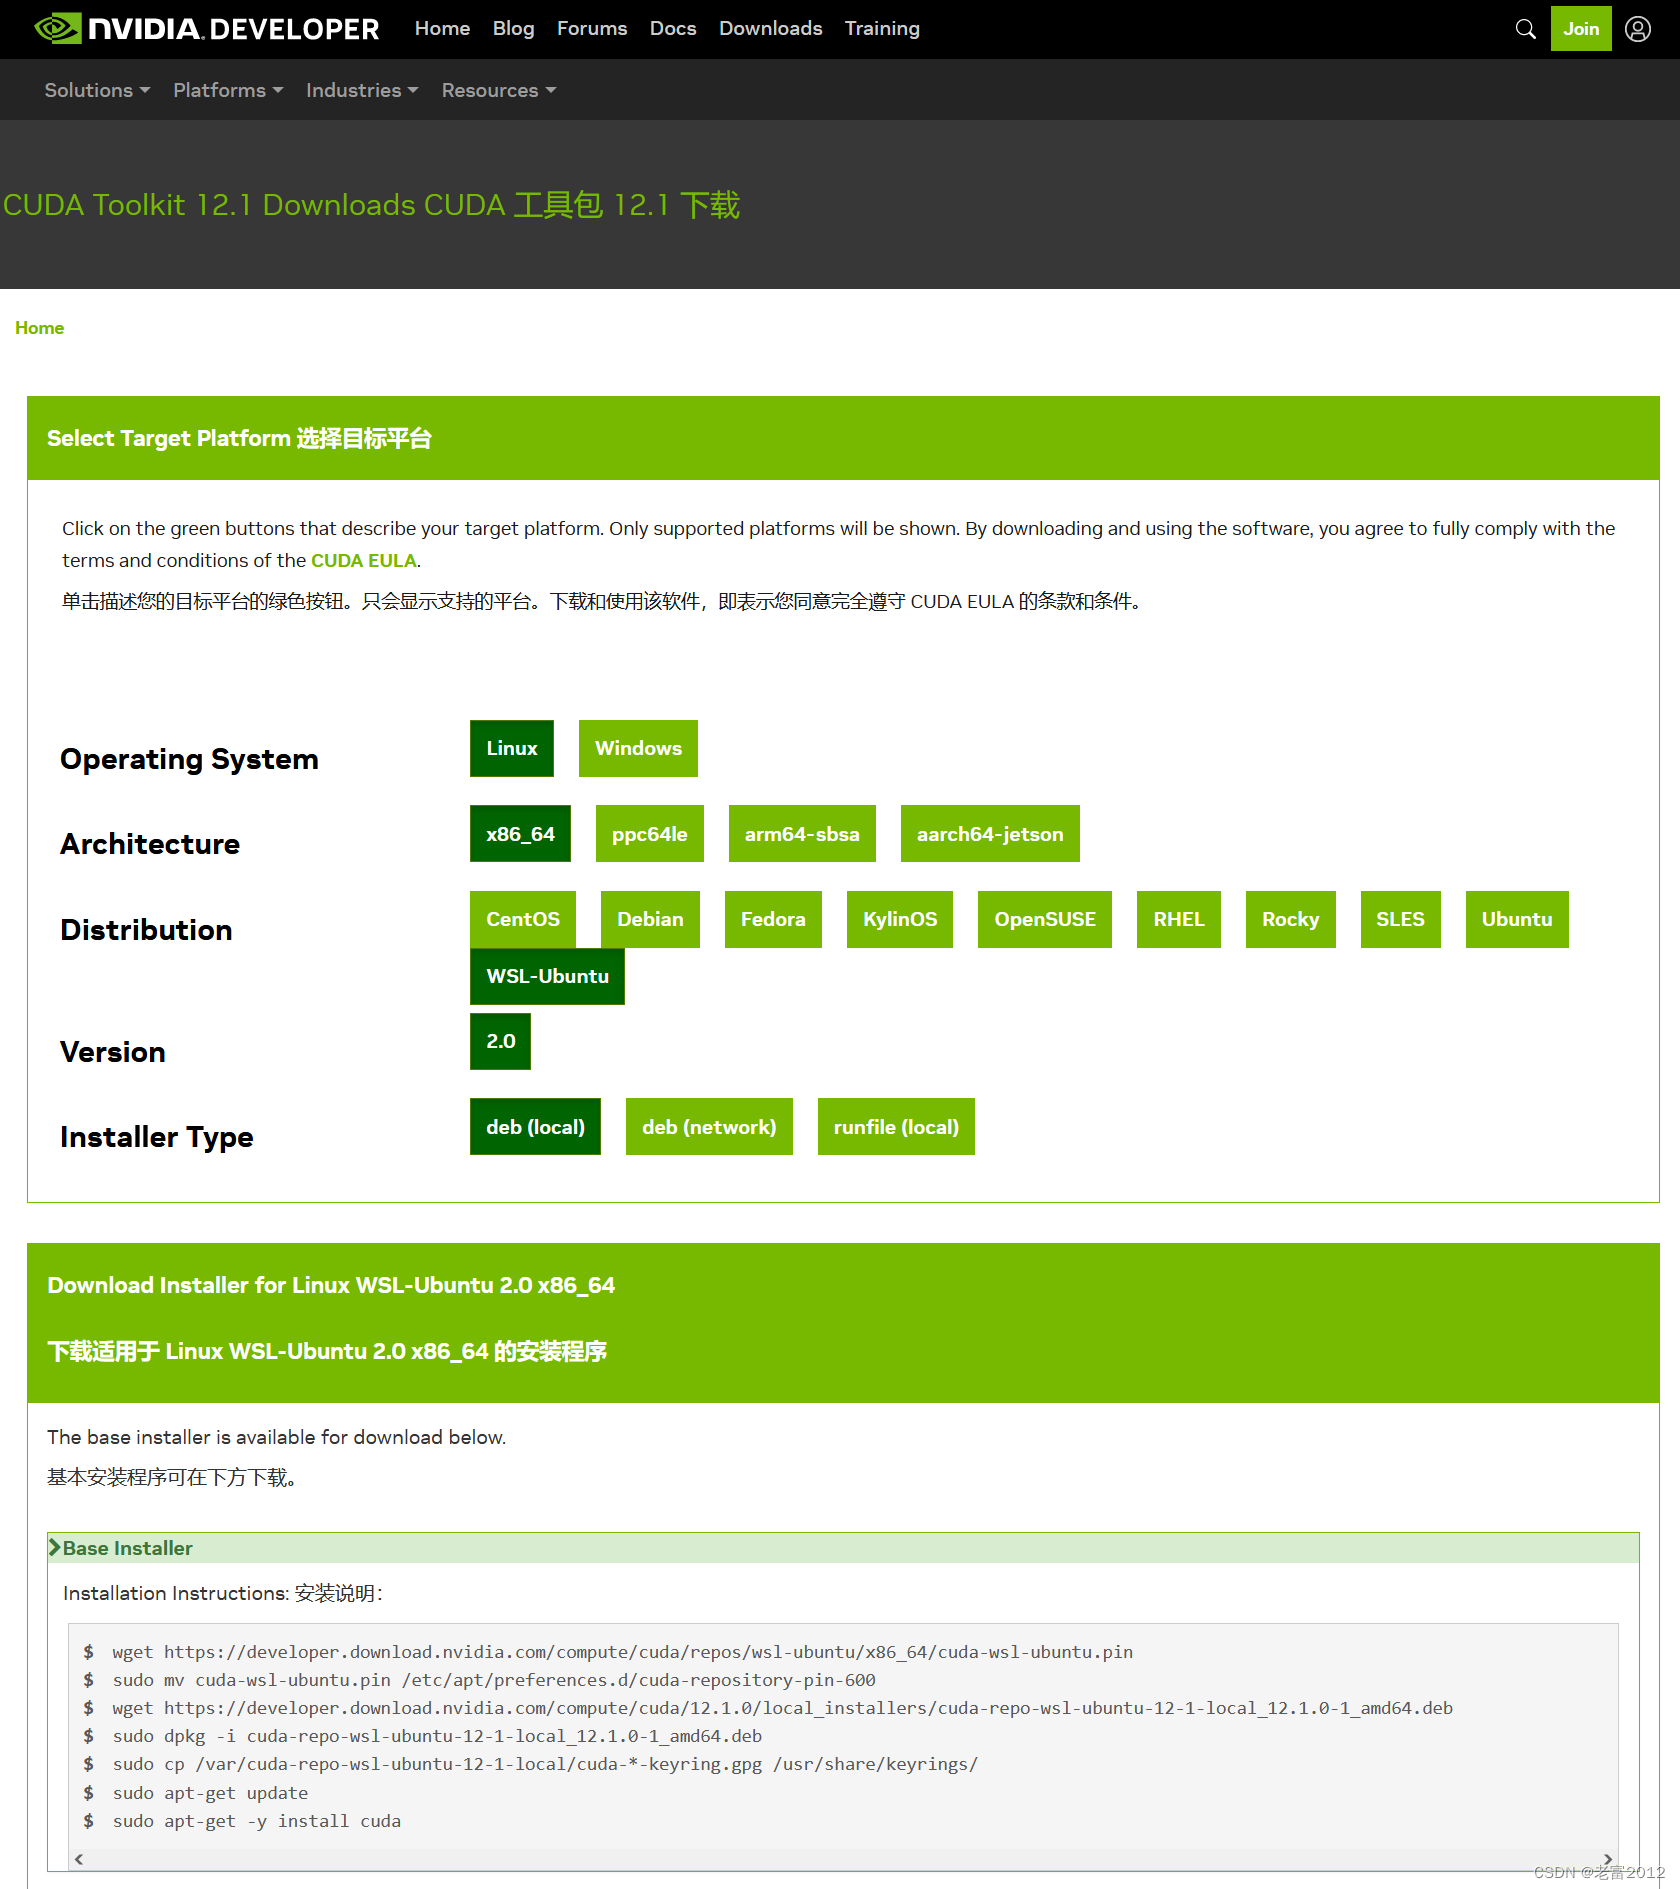The image size is (1680, 1889).
Task: Choose deb (local) installer type
Action: point(535,1127)
